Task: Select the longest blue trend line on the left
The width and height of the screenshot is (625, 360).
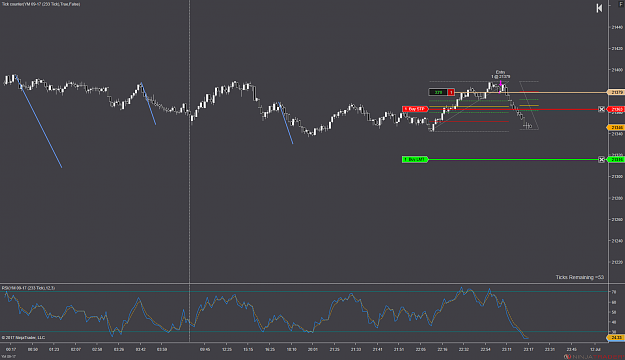Action: [x=39, y=122]
